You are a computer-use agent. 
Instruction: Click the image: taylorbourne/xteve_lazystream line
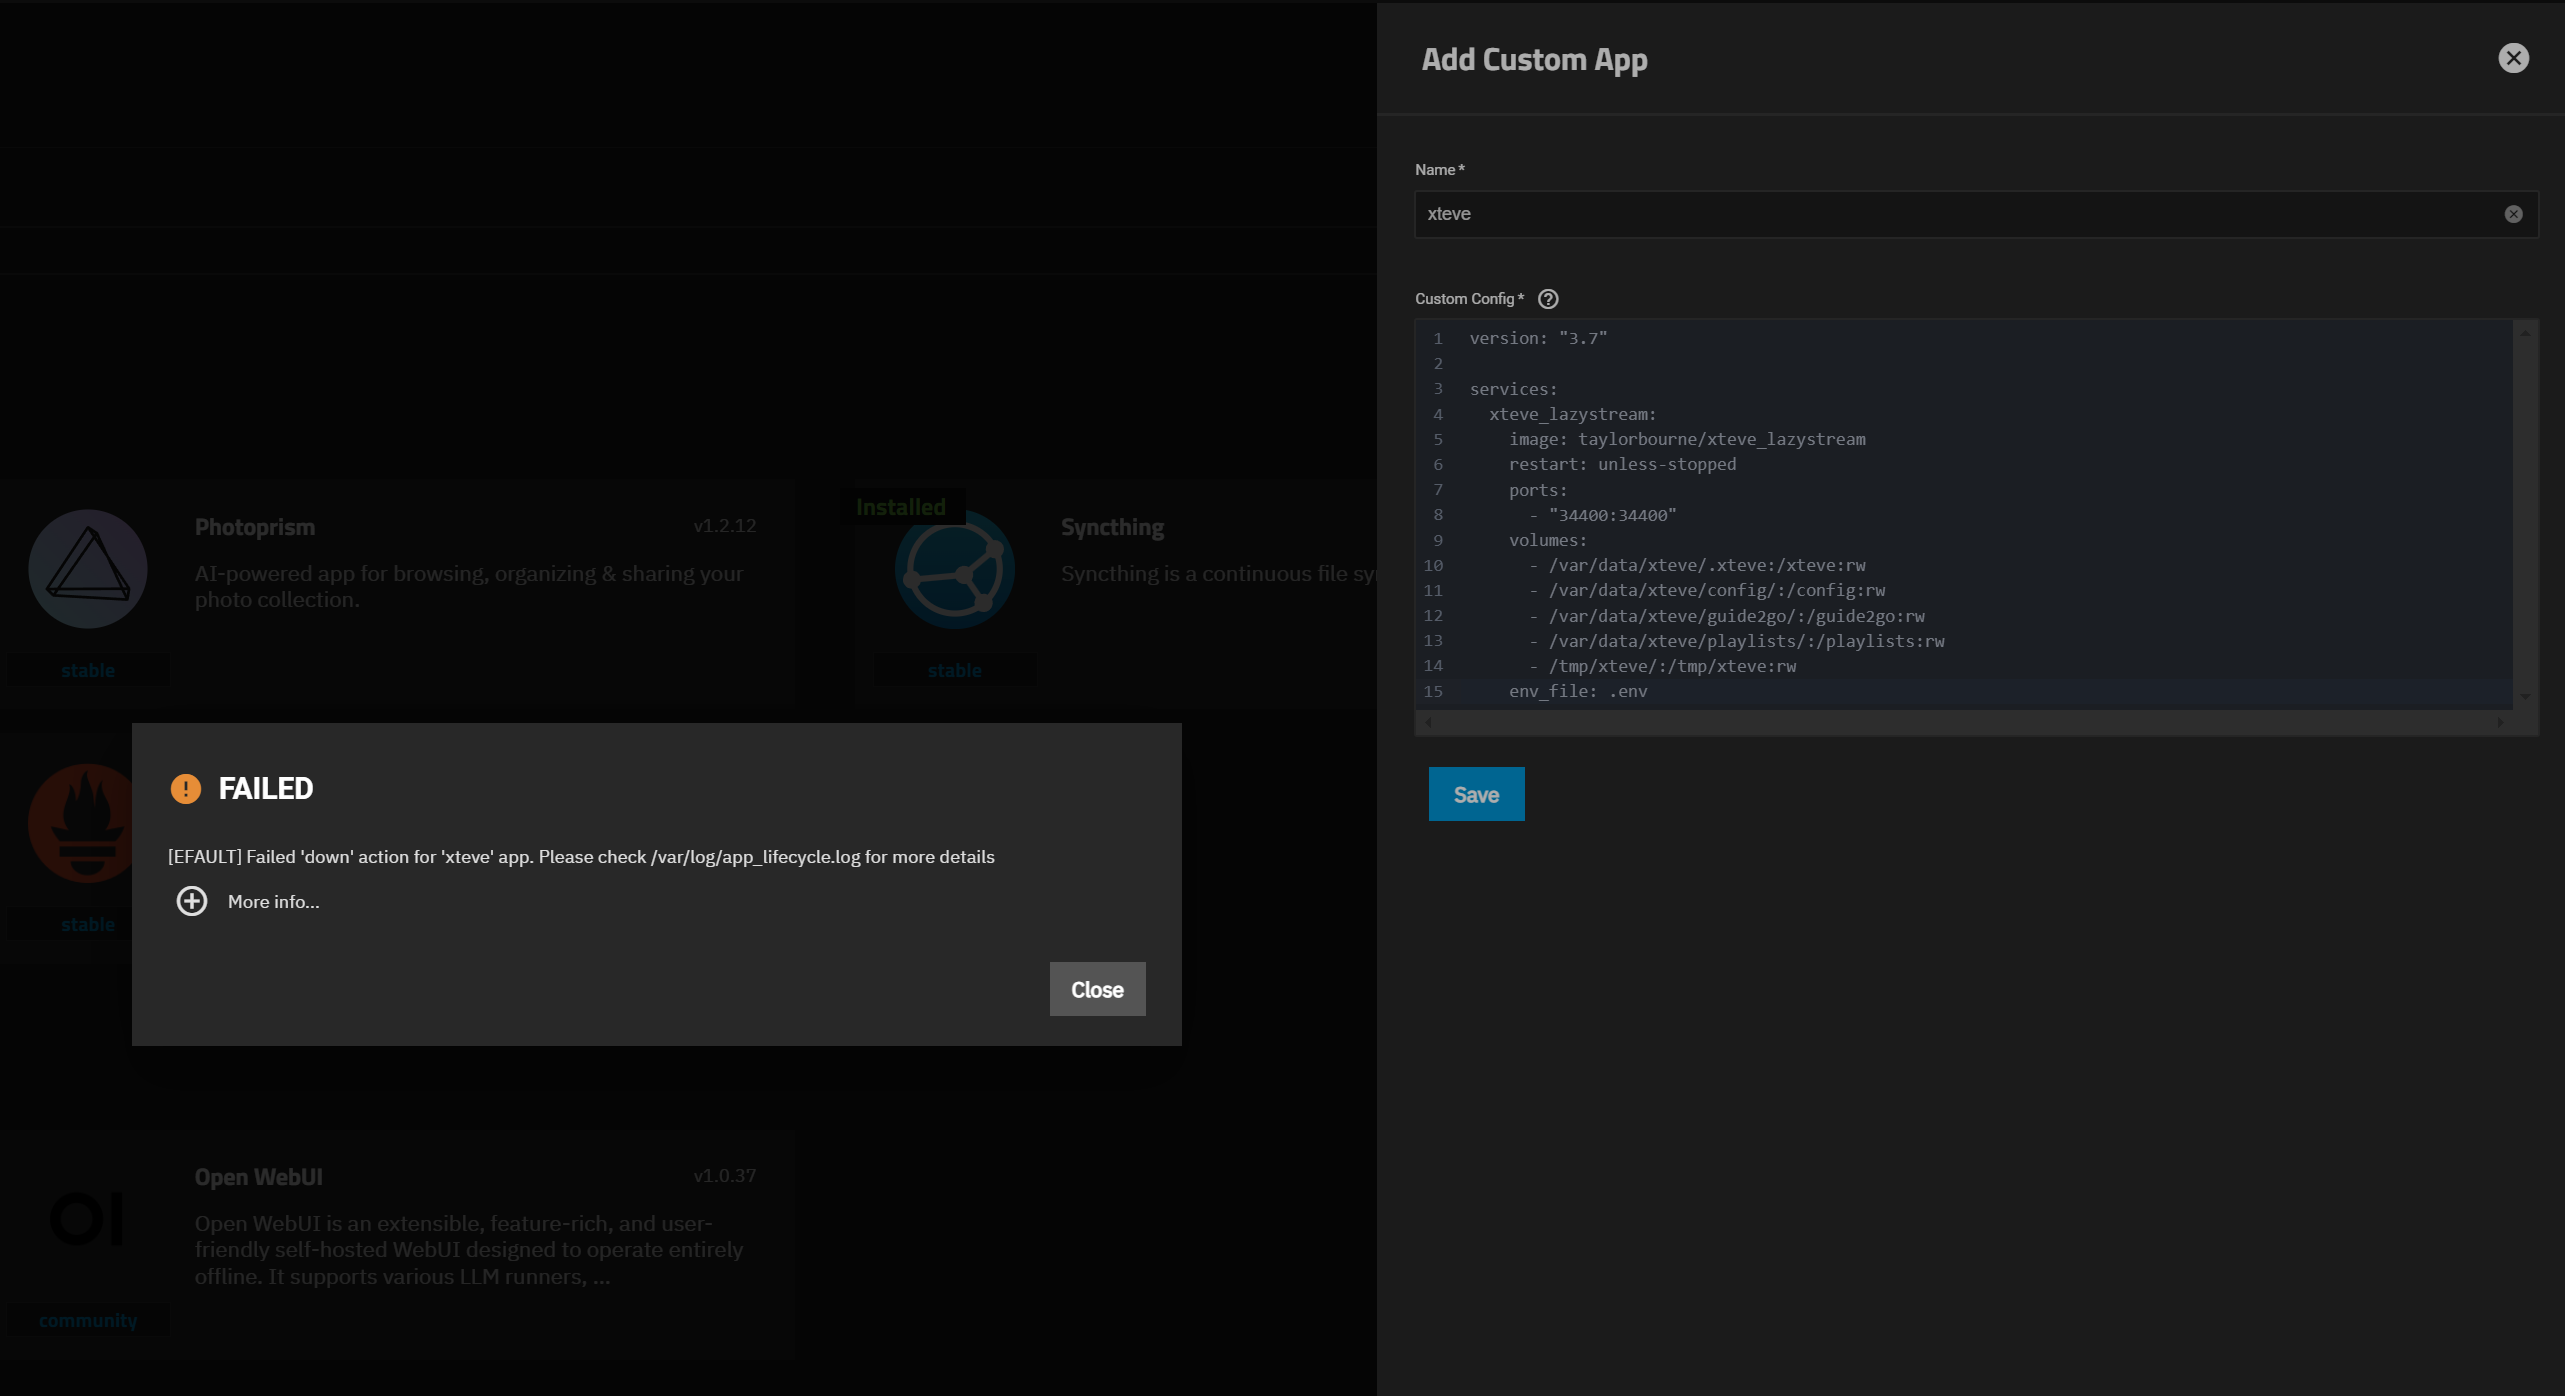click(1687, 439)
